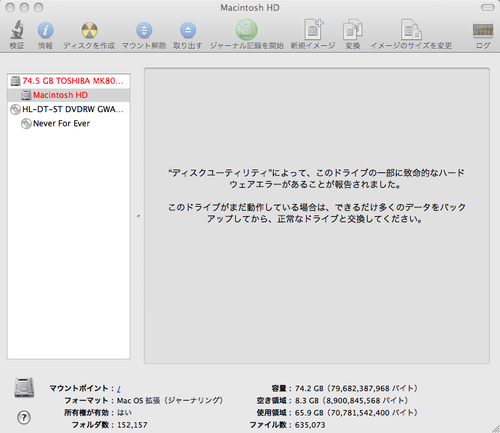Click the 取り出す eject icon
This screenshot has width=500, height=433.
click(x=188, y=30)
